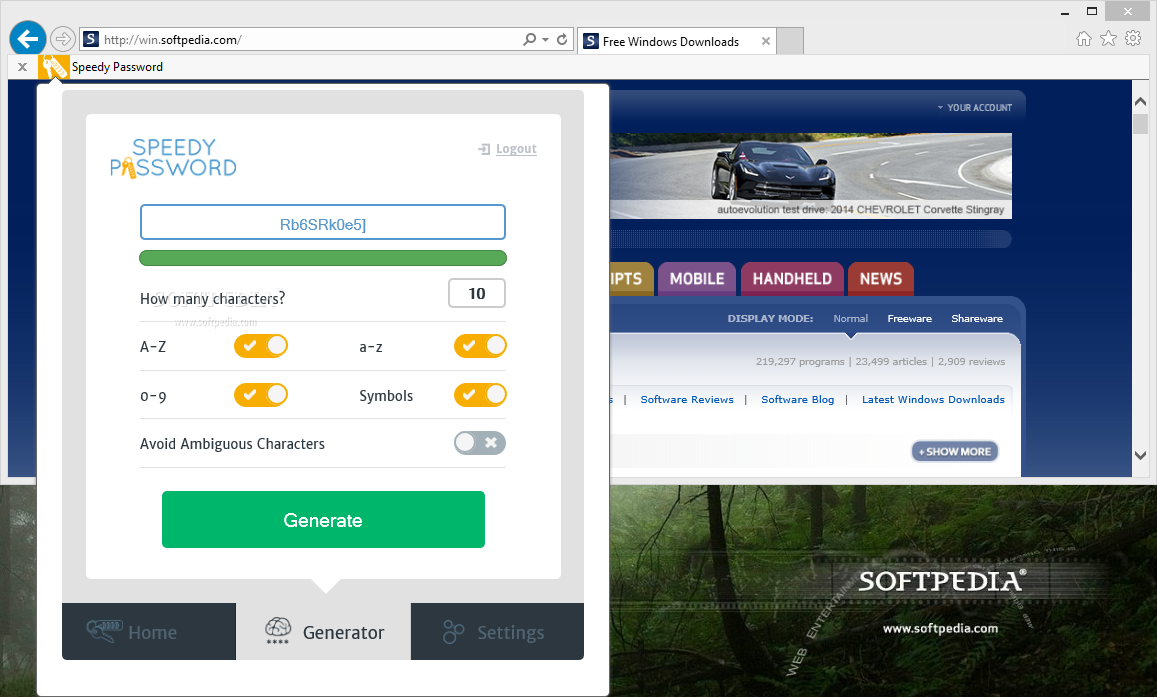
Task: Switch to the Generator tab
Action: 323,631
